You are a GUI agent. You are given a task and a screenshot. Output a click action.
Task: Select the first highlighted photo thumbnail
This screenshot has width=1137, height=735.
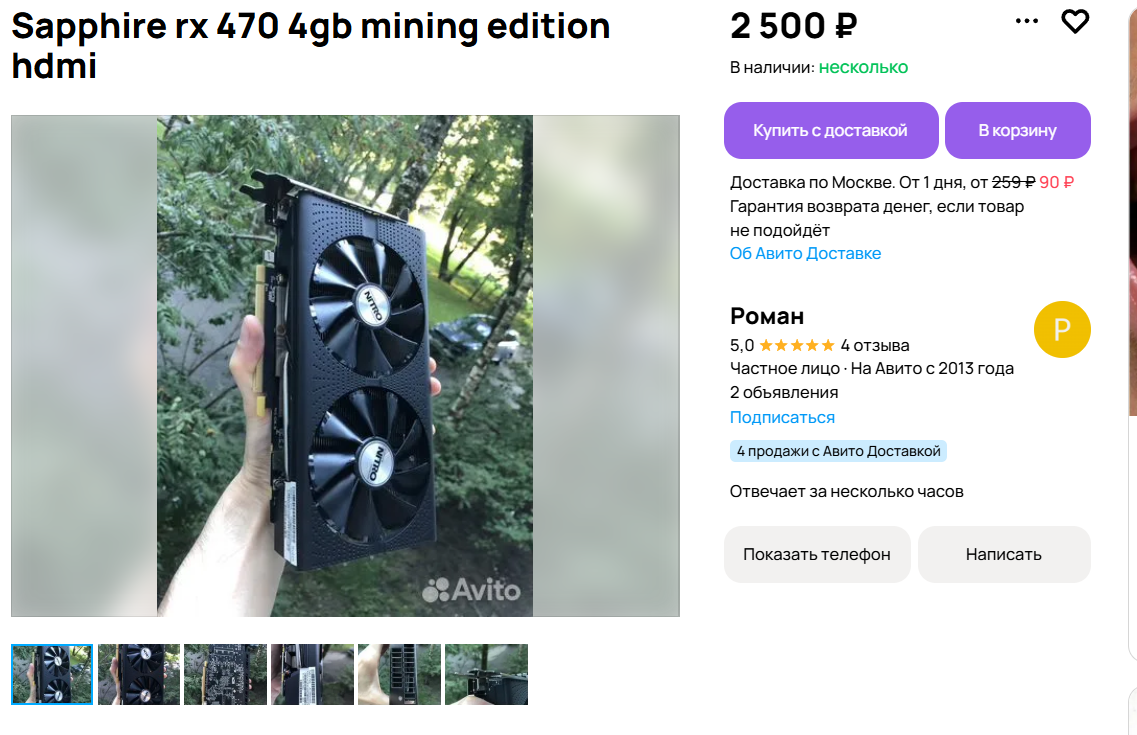coord(52,674)
